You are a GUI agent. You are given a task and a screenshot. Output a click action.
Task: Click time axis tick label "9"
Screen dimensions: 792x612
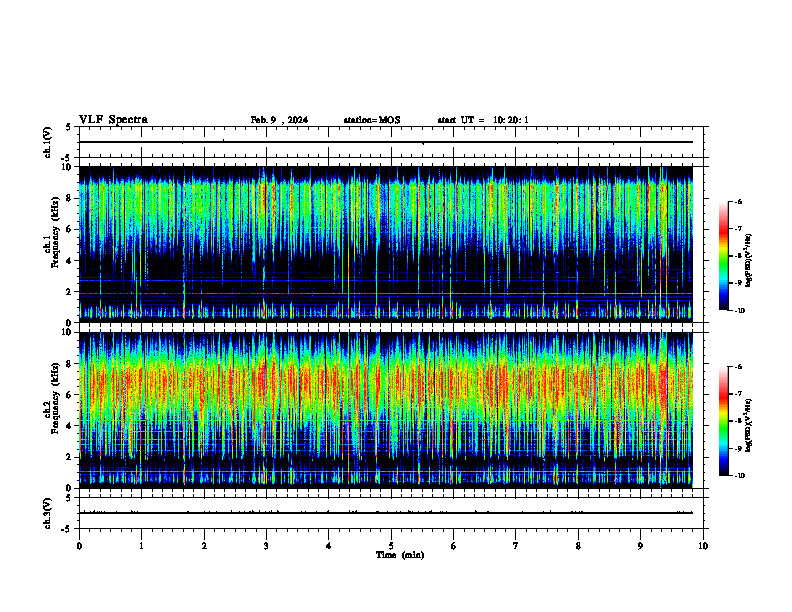point(640,546)
